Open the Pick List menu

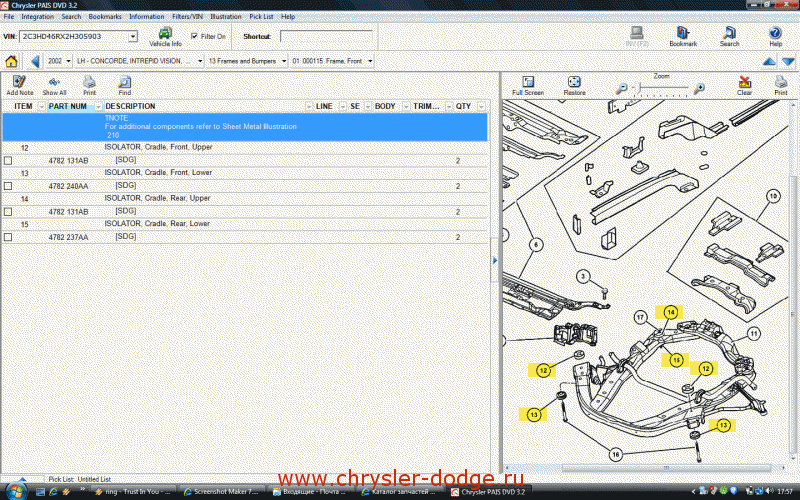(x=261, y=17)
